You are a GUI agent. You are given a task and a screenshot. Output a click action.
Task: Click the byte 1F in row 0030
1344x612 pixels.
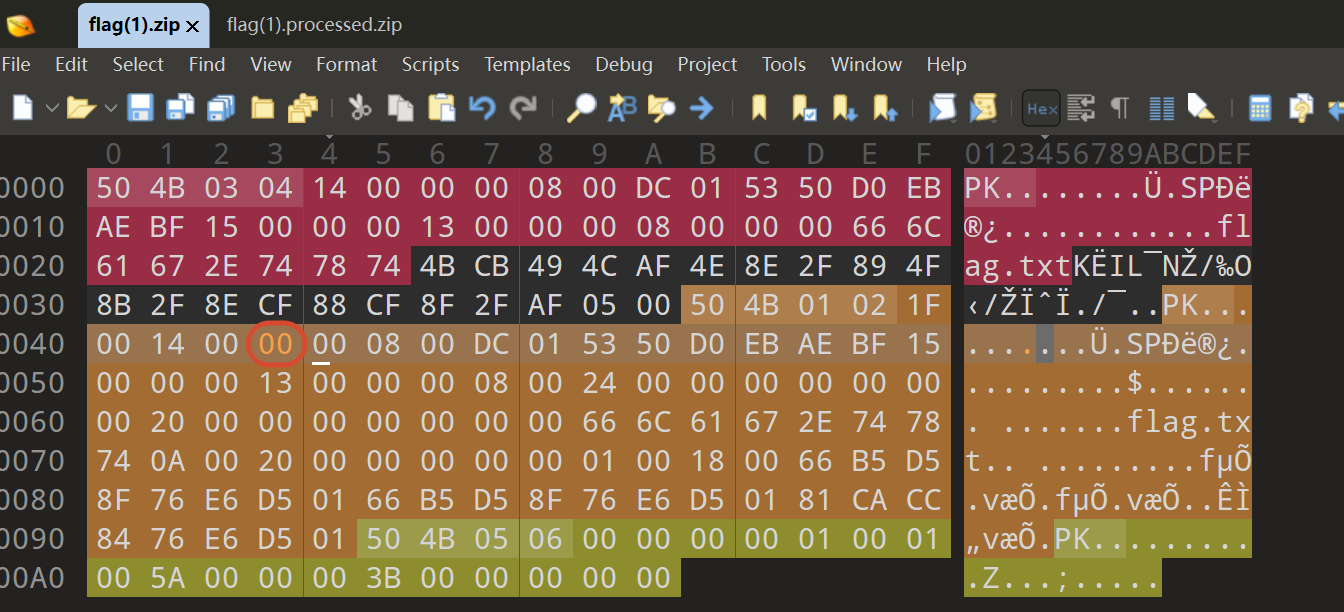[923, 305]
